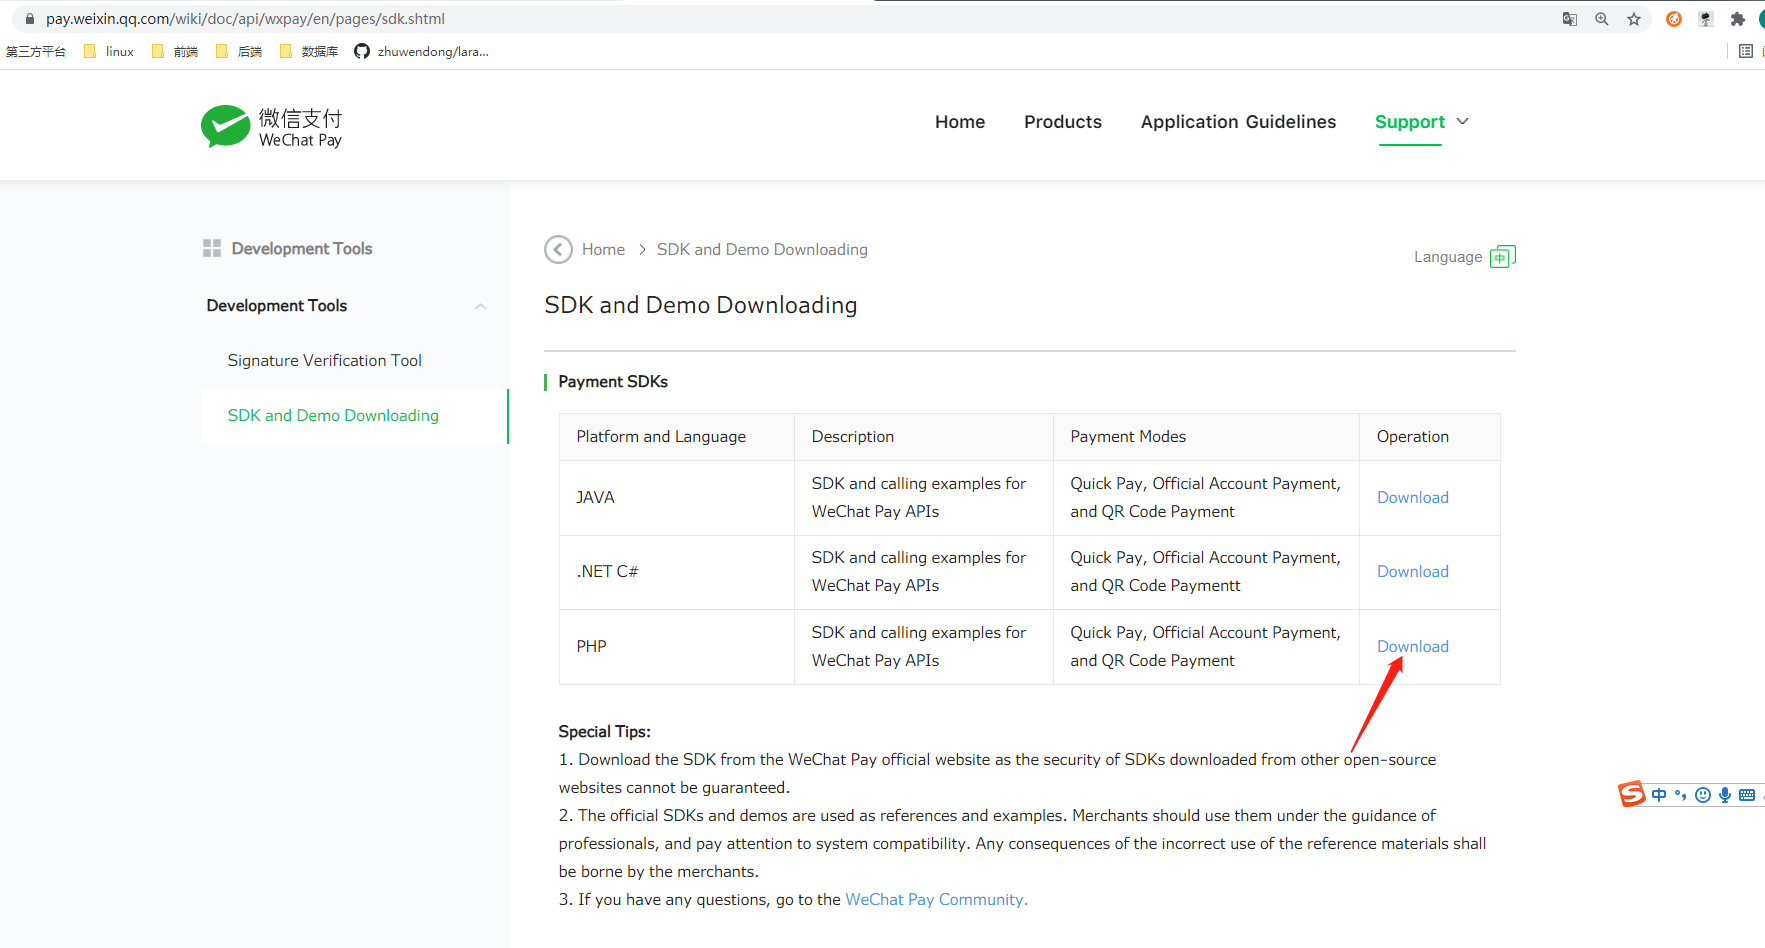This screenshot has width=1765, height=948.
Task: Click the site lock icon in address bar
Action: tap(30, 19)
